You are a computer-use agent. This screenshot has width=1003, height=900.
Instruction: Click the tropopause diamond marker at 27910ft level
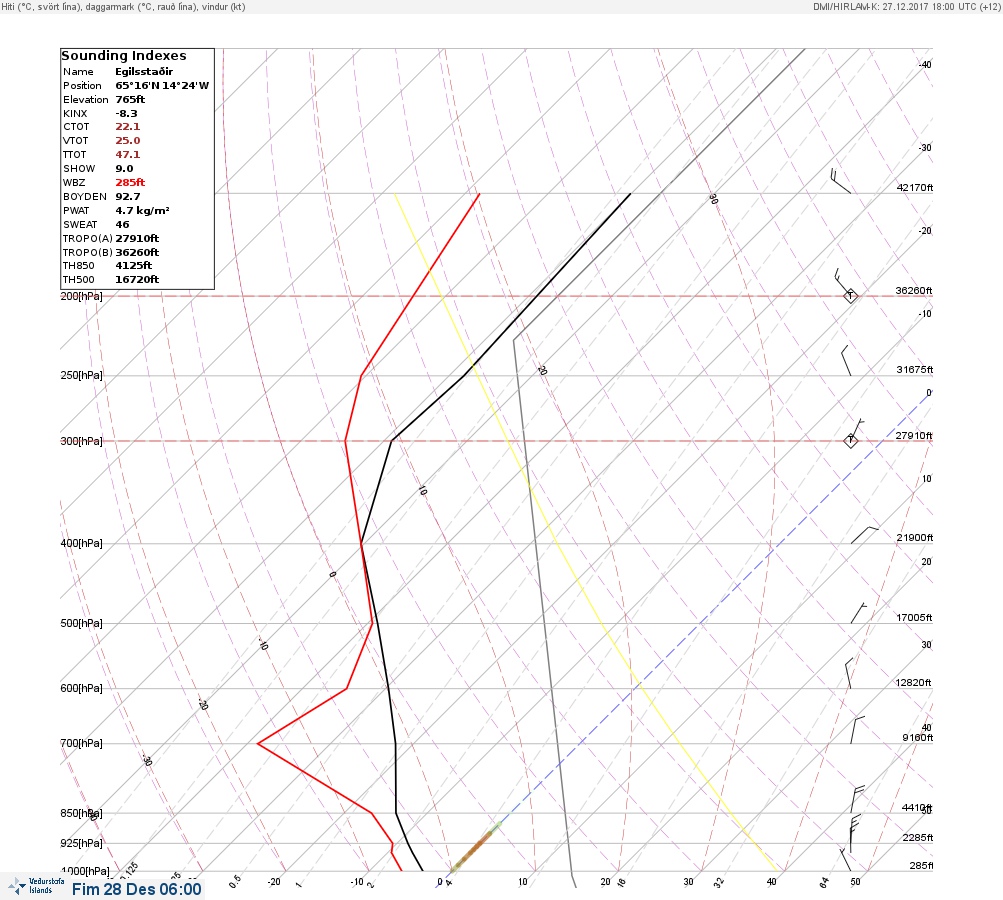(x=850, y=440)
